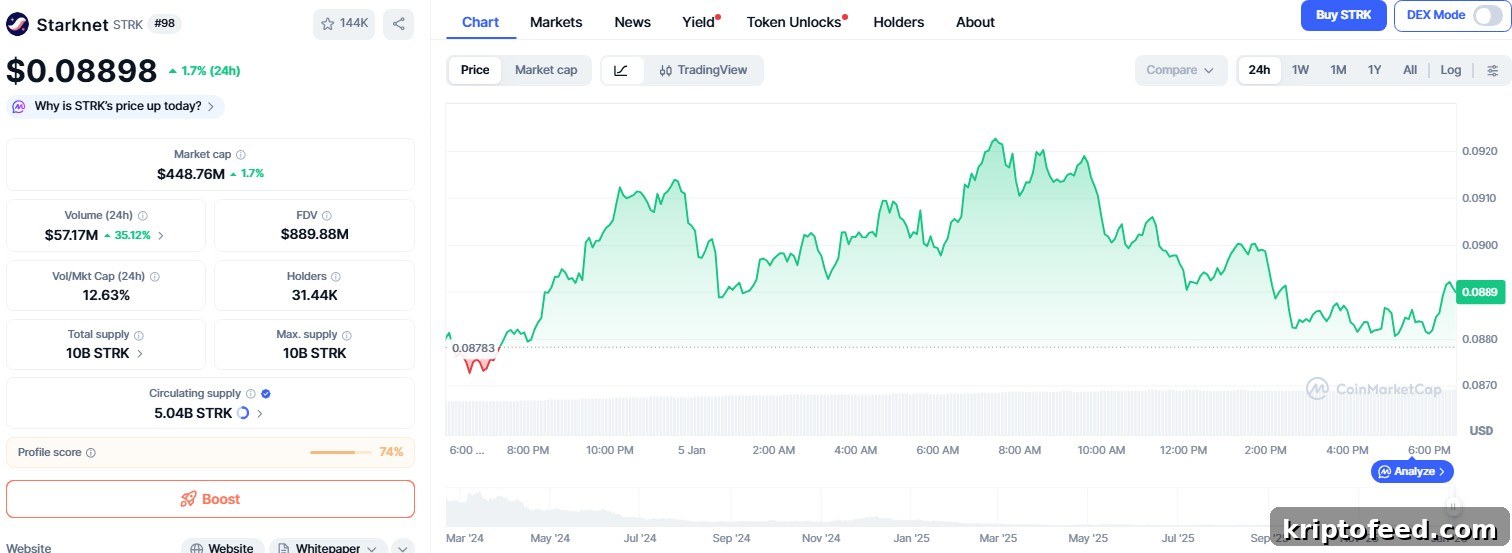Click the document icon on Whitepaper

[x=284, y=548]
